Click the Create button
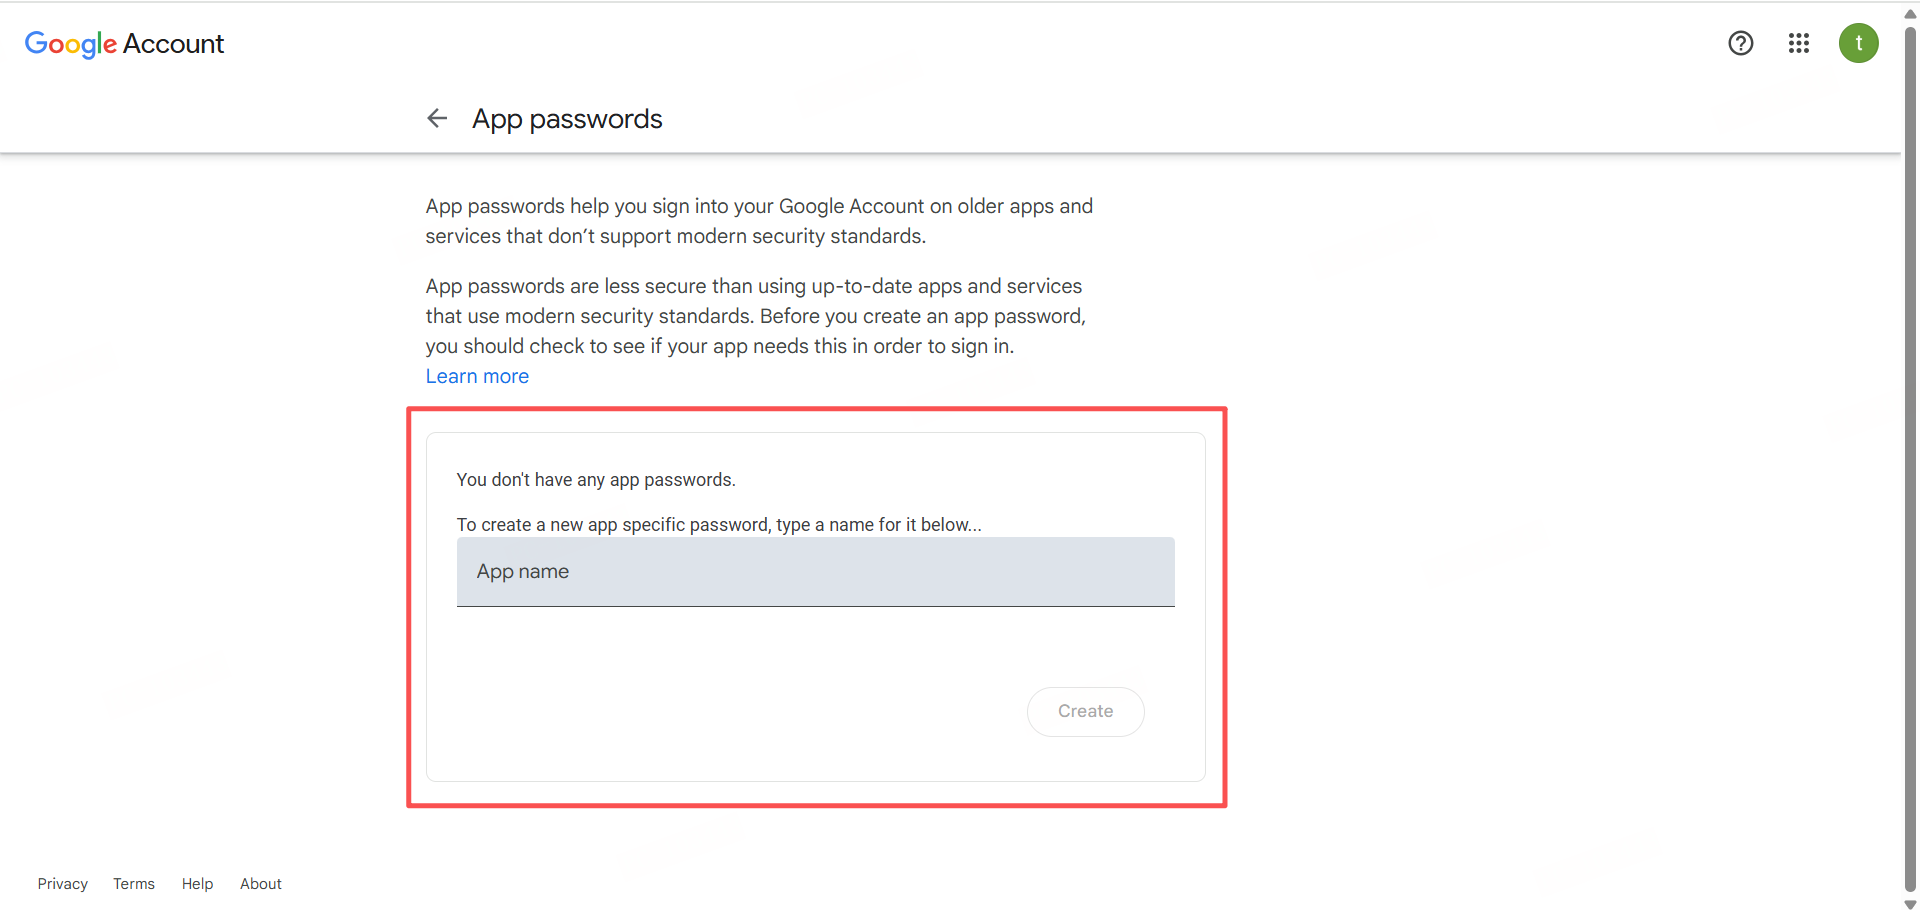The height and width of the screenshot is (910, 1920). [x=1085, y=712]
